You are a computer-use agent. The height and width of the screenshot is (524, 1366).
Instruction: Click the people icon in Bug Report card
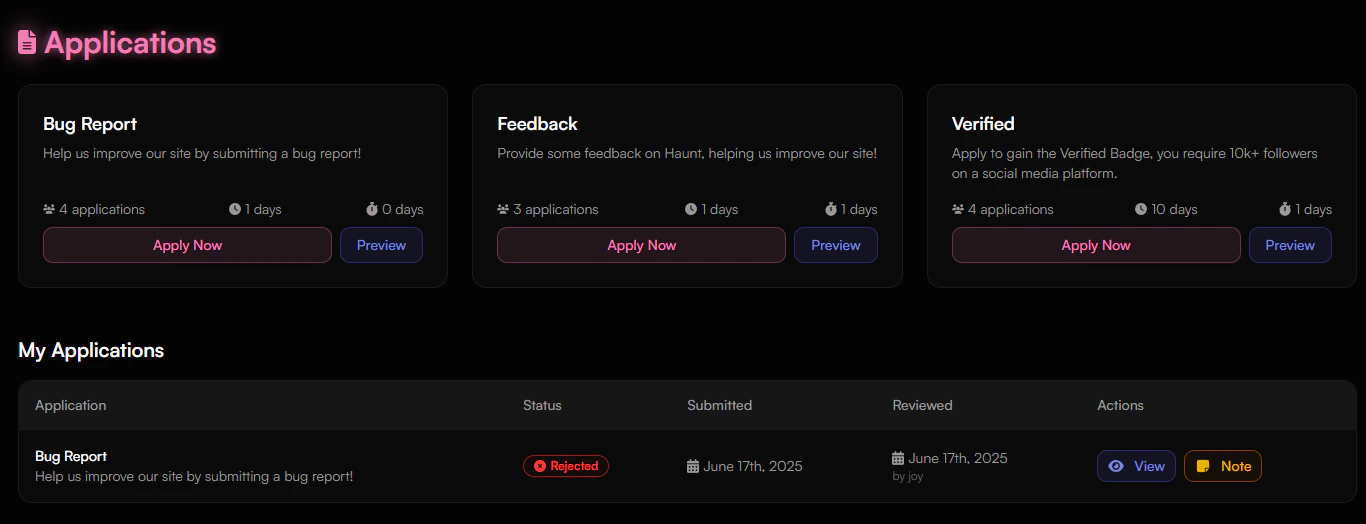click(x=49, y=209)
